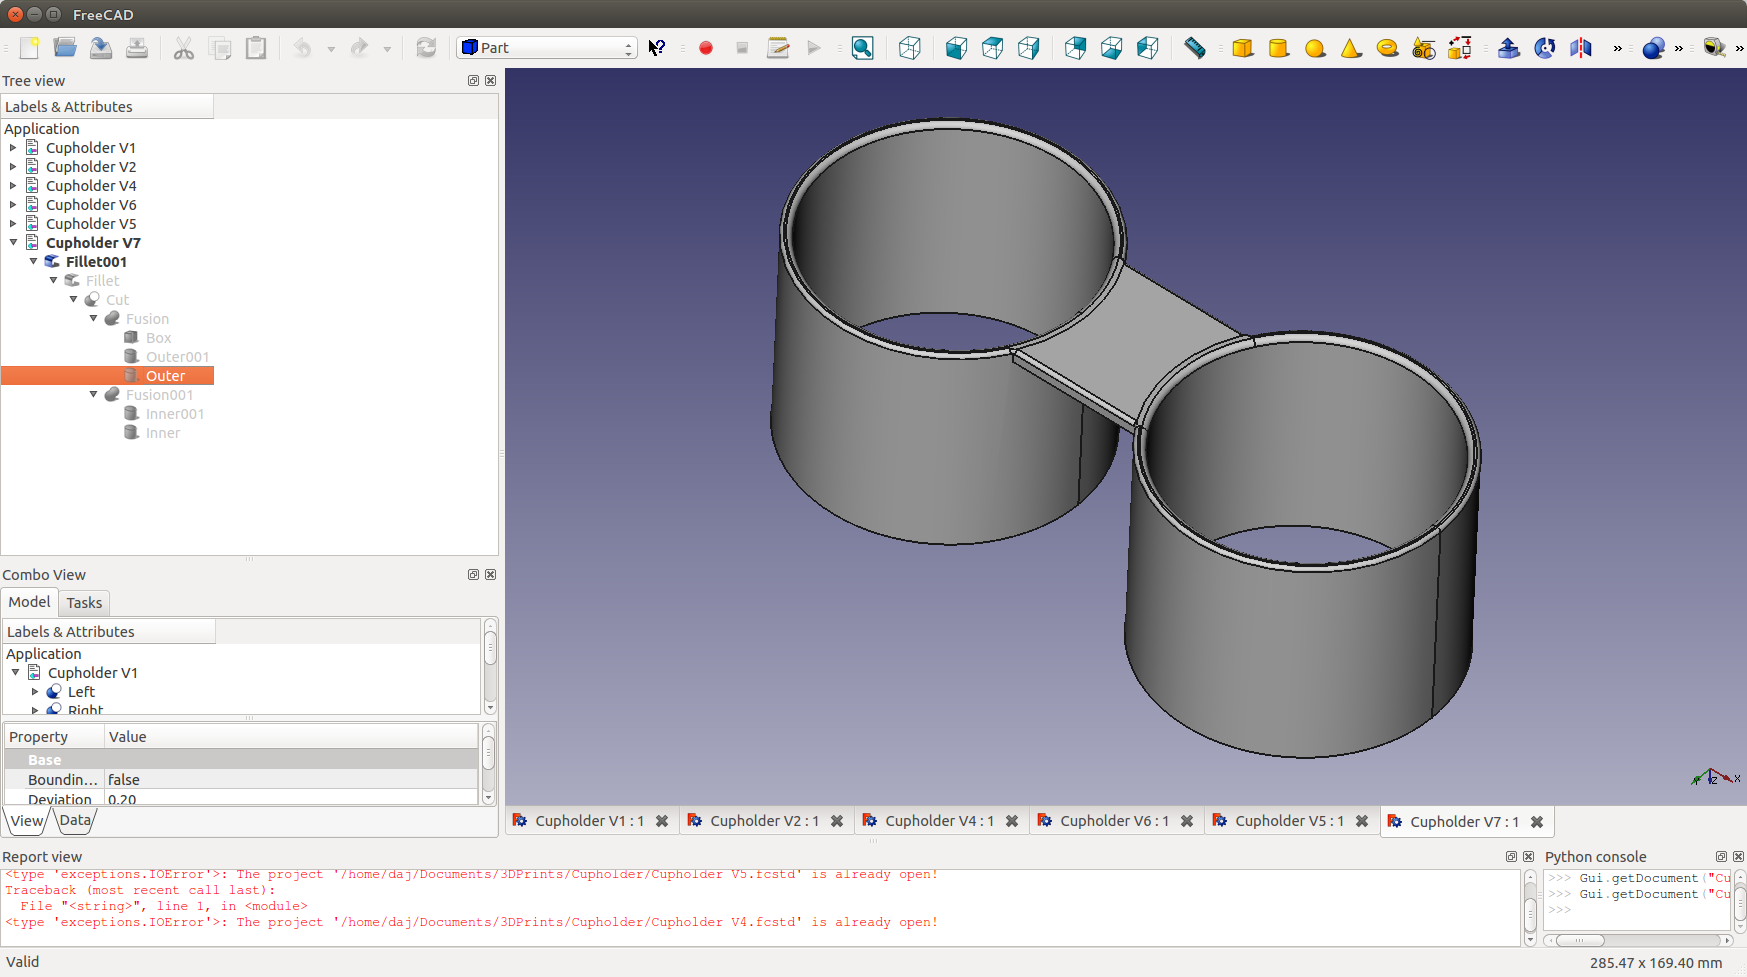Create a Torus primitive solid
1747x977 pixels.
point(1387,48)
